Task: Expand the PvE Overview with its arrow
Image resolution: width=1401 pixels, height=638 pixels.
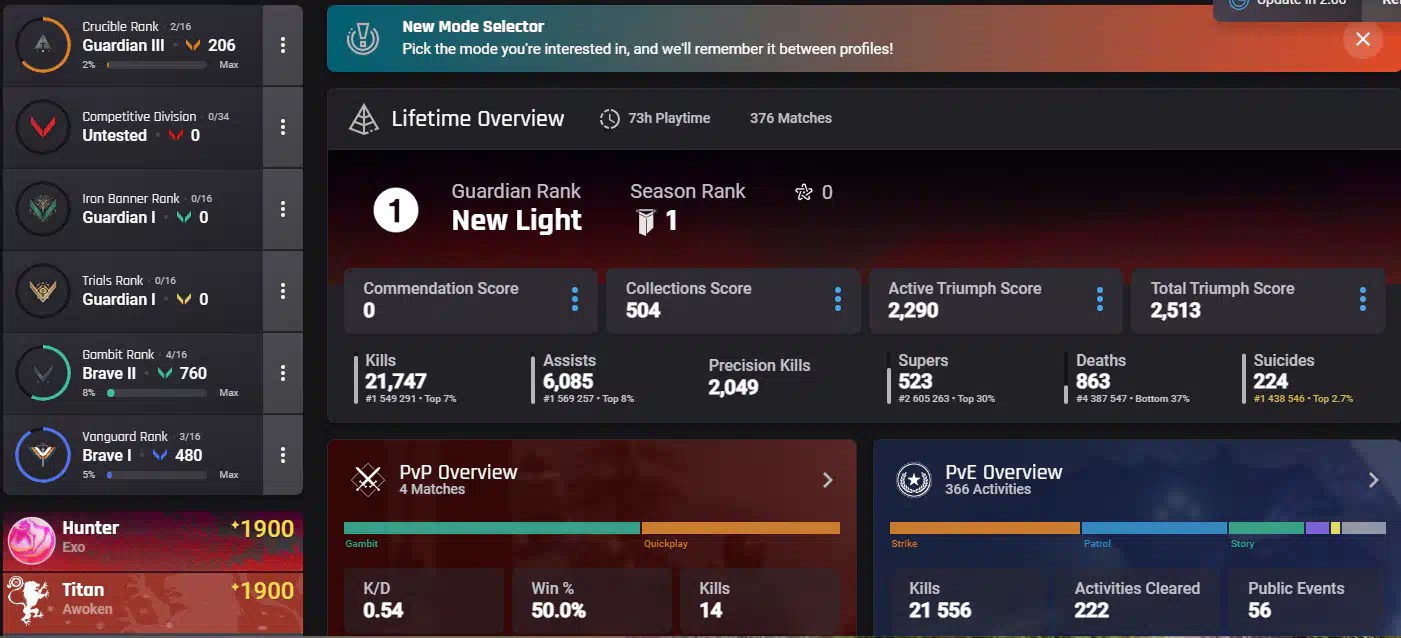Action: 1374,480
